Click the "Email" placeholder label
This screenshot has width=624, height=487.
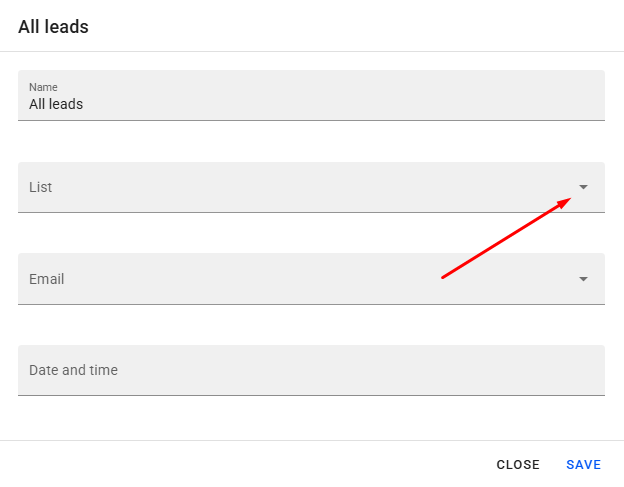47,279
